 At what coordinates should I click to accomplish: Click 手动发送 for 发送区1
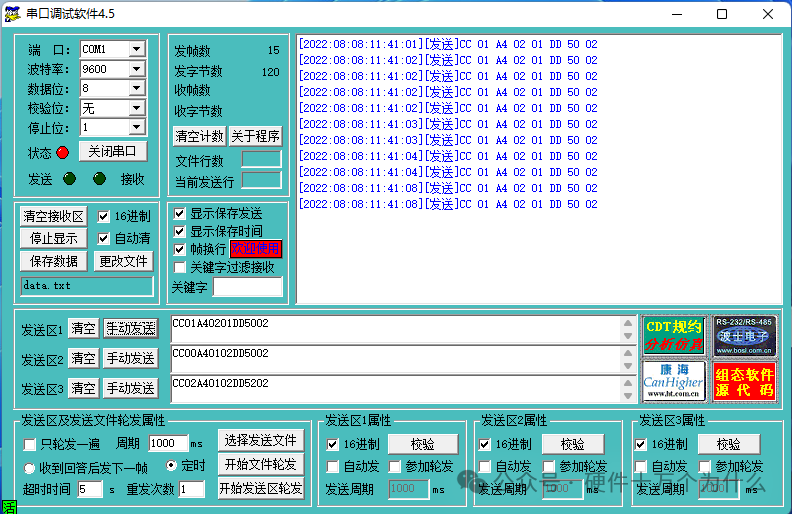(x=131, y=329)
